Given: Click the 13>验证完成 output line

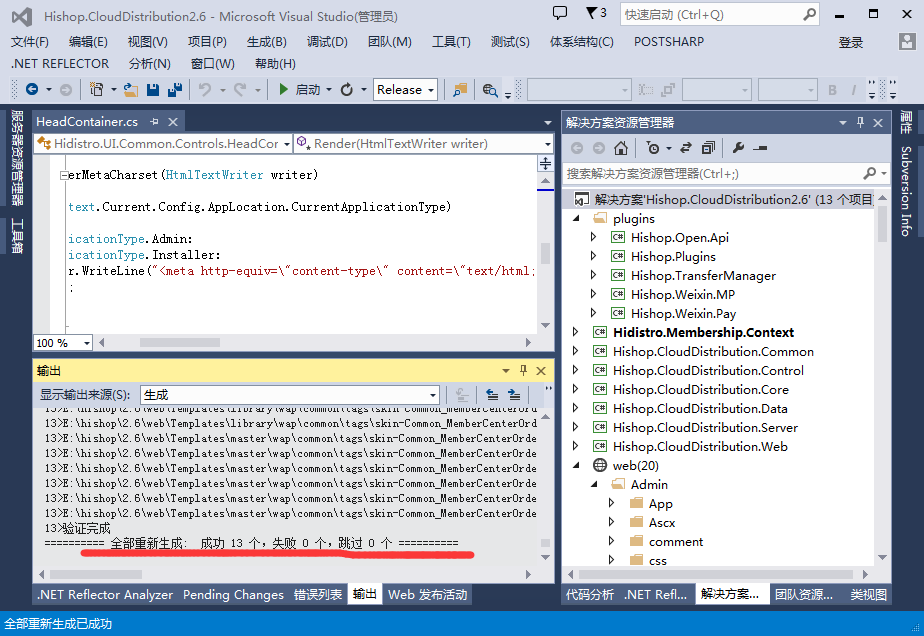Looking at the screenshot, I should (x=77, y=528).
